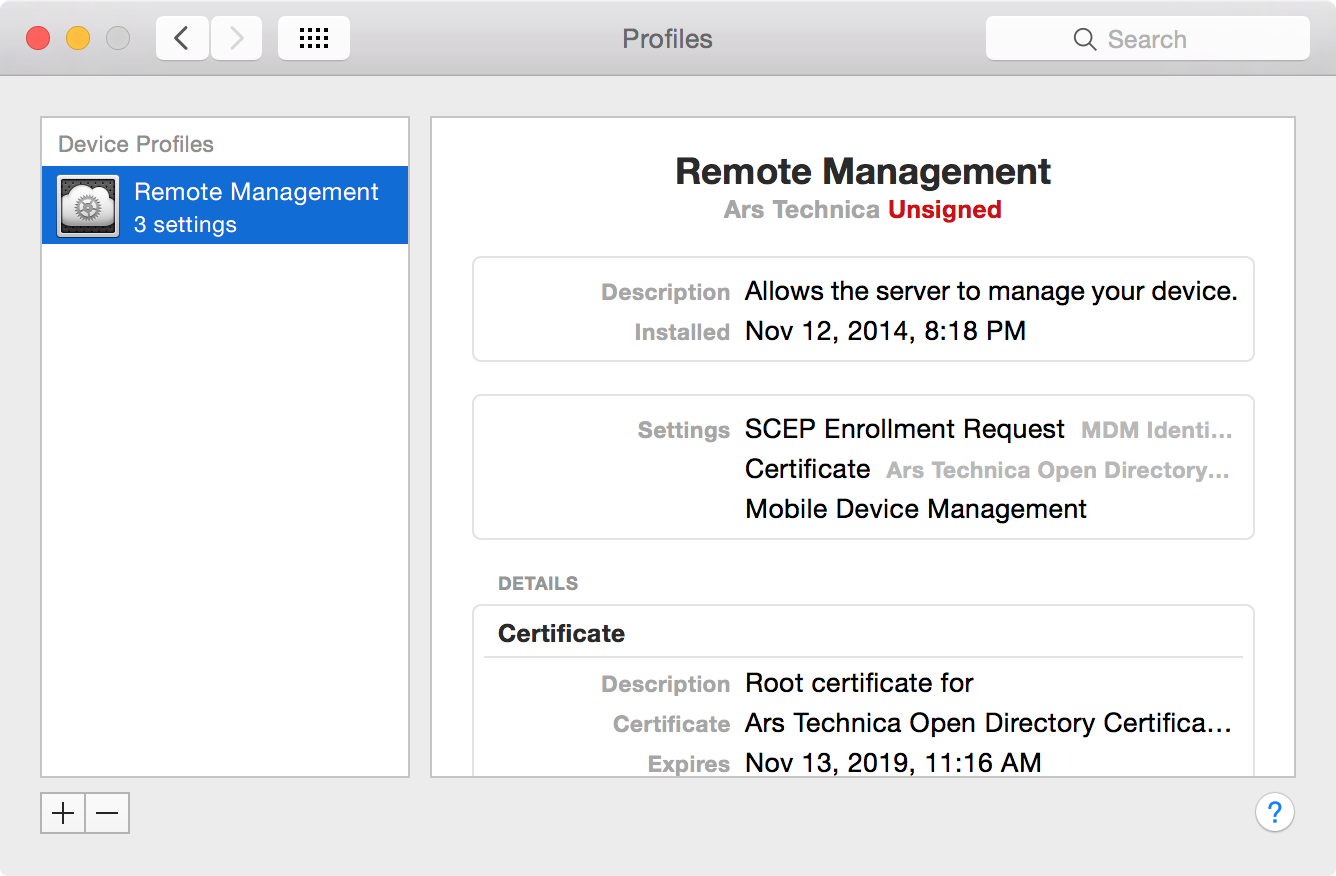
Task: Click the Certificate details section header
Action: click(561, 633)
